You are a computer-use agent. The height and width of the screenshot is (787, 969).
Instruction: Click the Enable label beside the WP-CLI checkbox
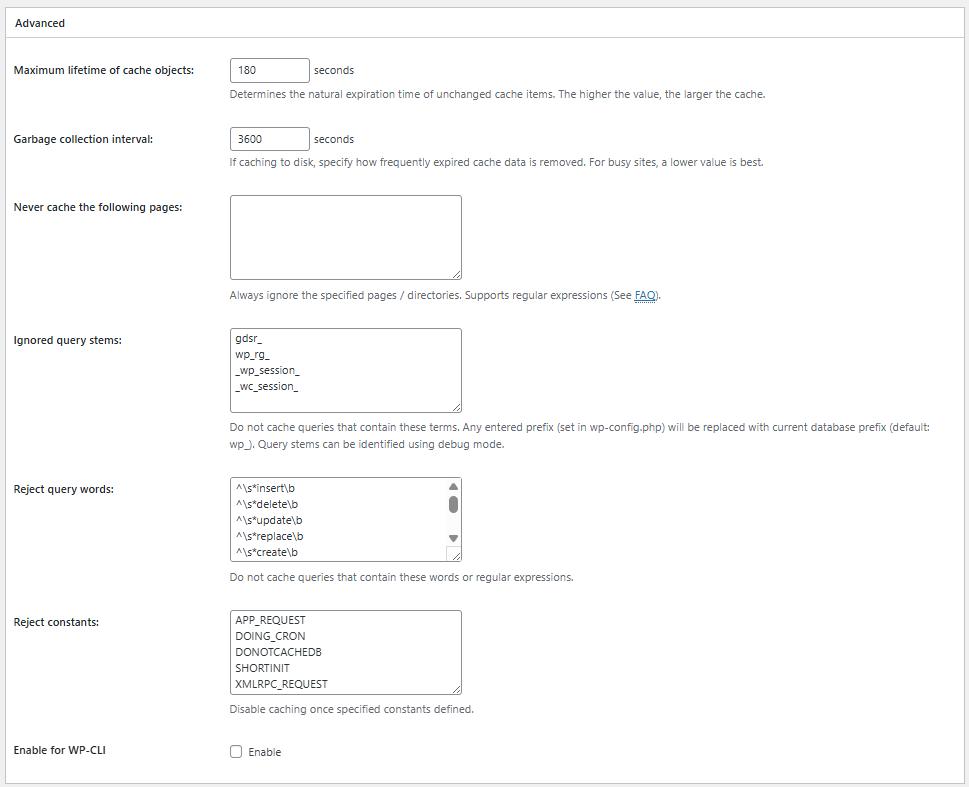tap(265, 752)
